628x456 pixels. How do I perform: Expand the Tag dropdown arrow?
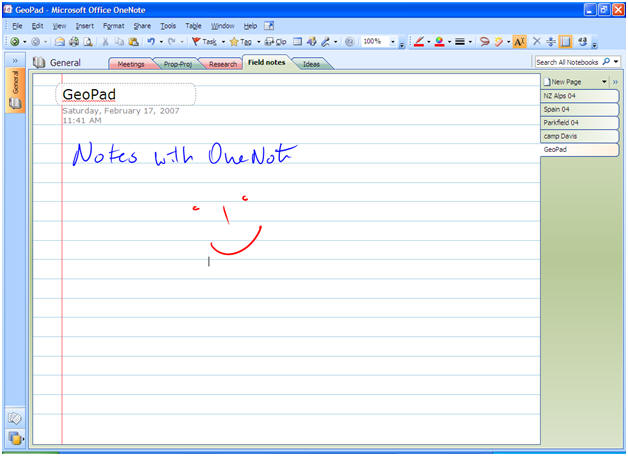pos(258,42)
